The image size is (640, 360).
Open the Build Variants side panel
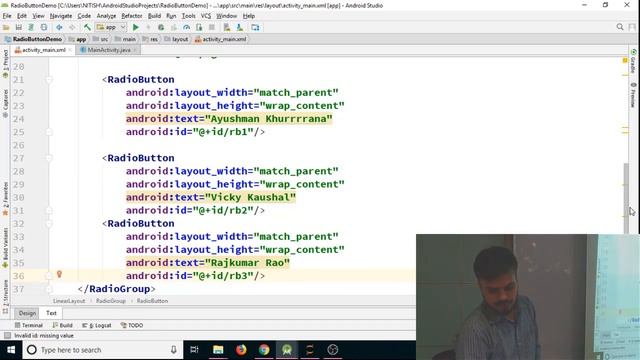(x=5, y=247)
